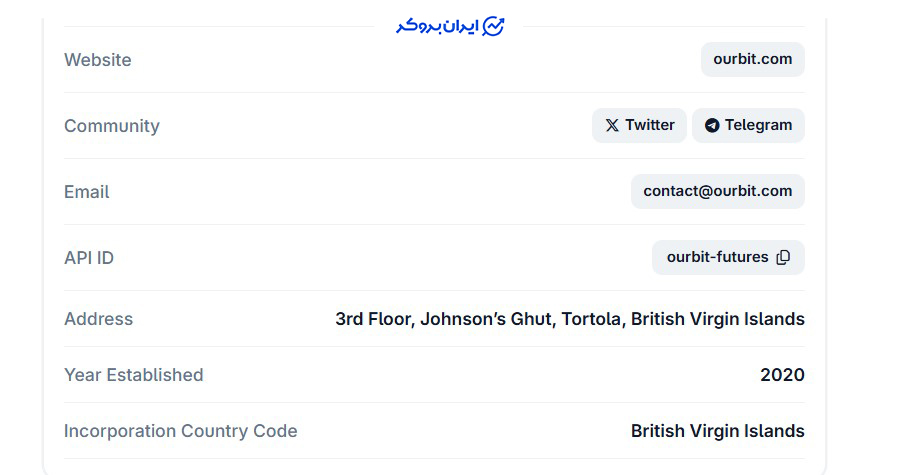900x475 pixels.
Task: Click the ourbit-futures API ID text
Action: click(717, 257)
